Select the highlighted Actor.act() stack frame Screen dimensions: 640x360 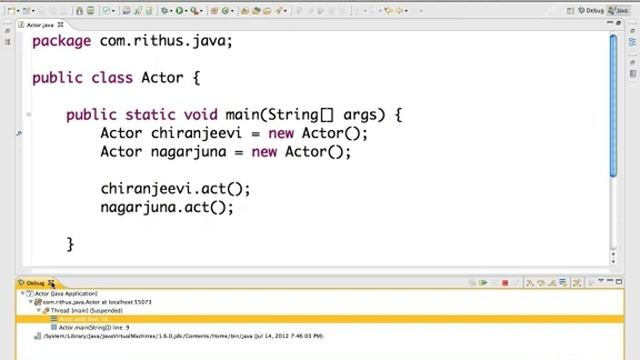click(x=320, y=319)
